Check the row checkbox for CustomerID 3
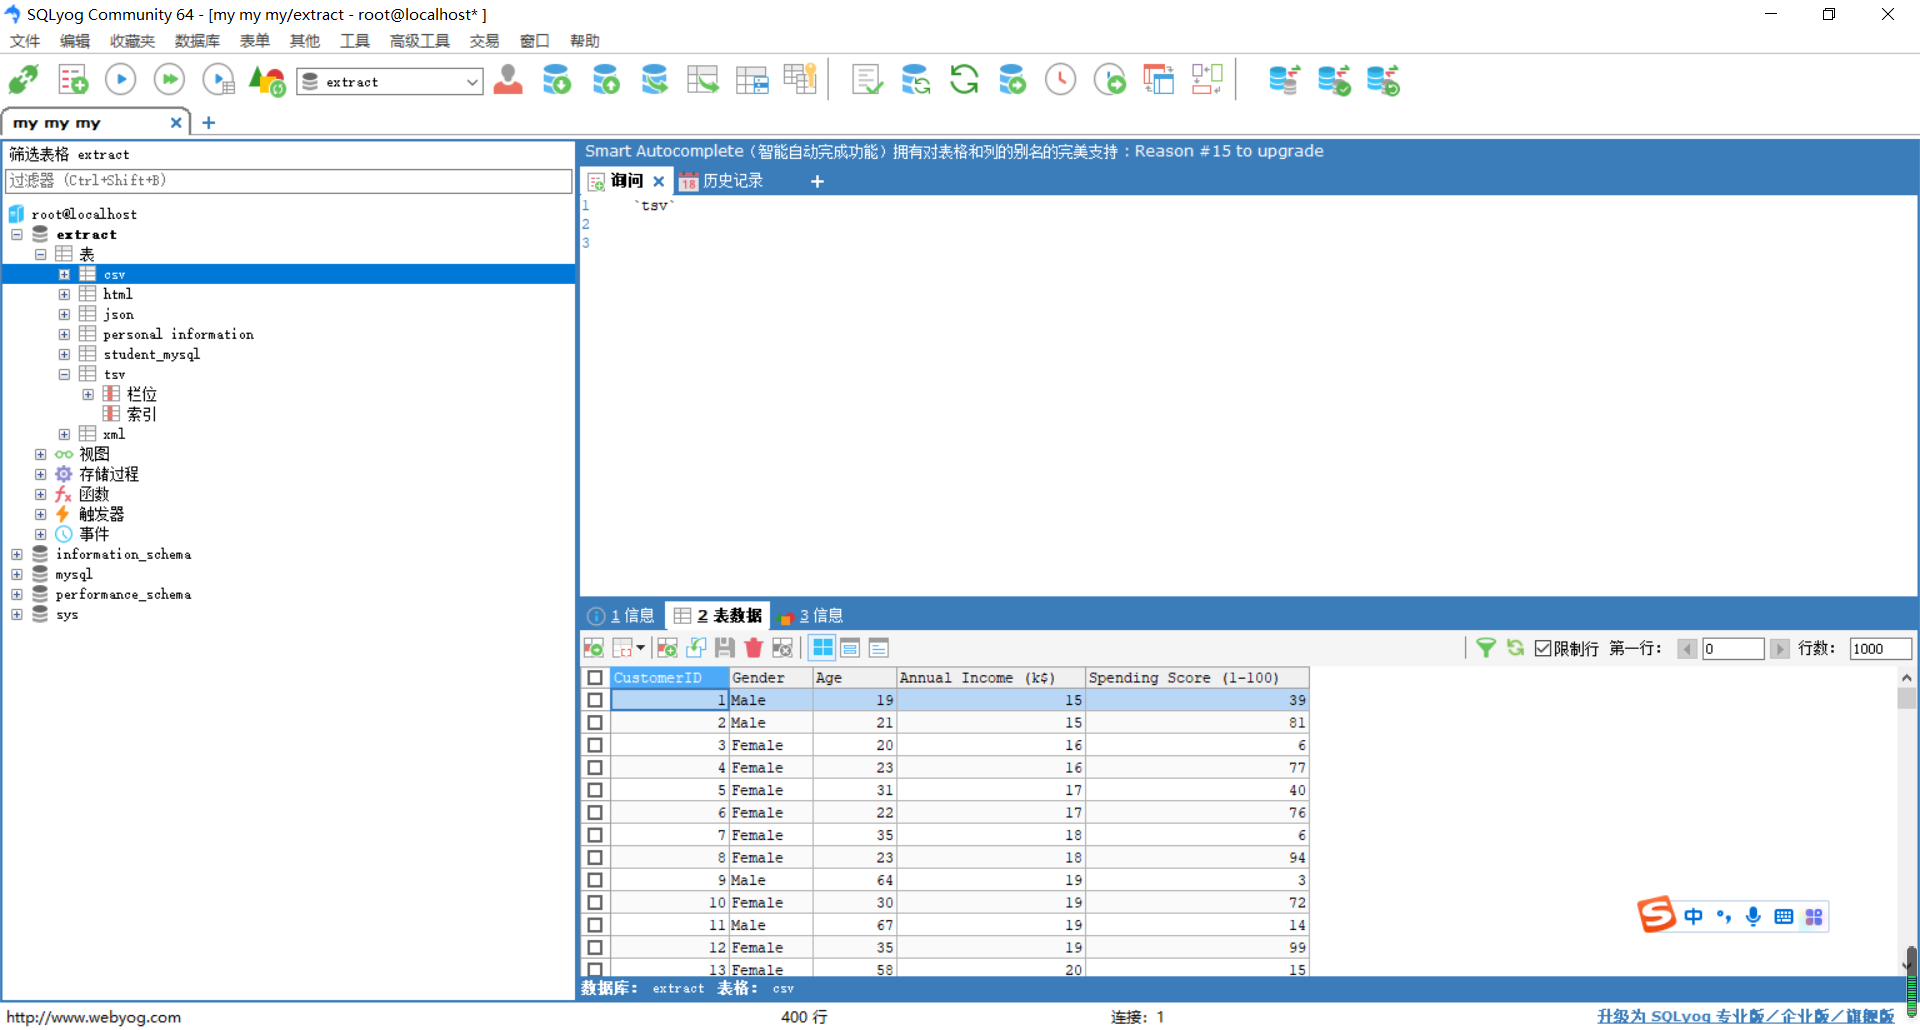This screenshot has height=1030, width=1920. pyautogui.click(x=595, y=745)
